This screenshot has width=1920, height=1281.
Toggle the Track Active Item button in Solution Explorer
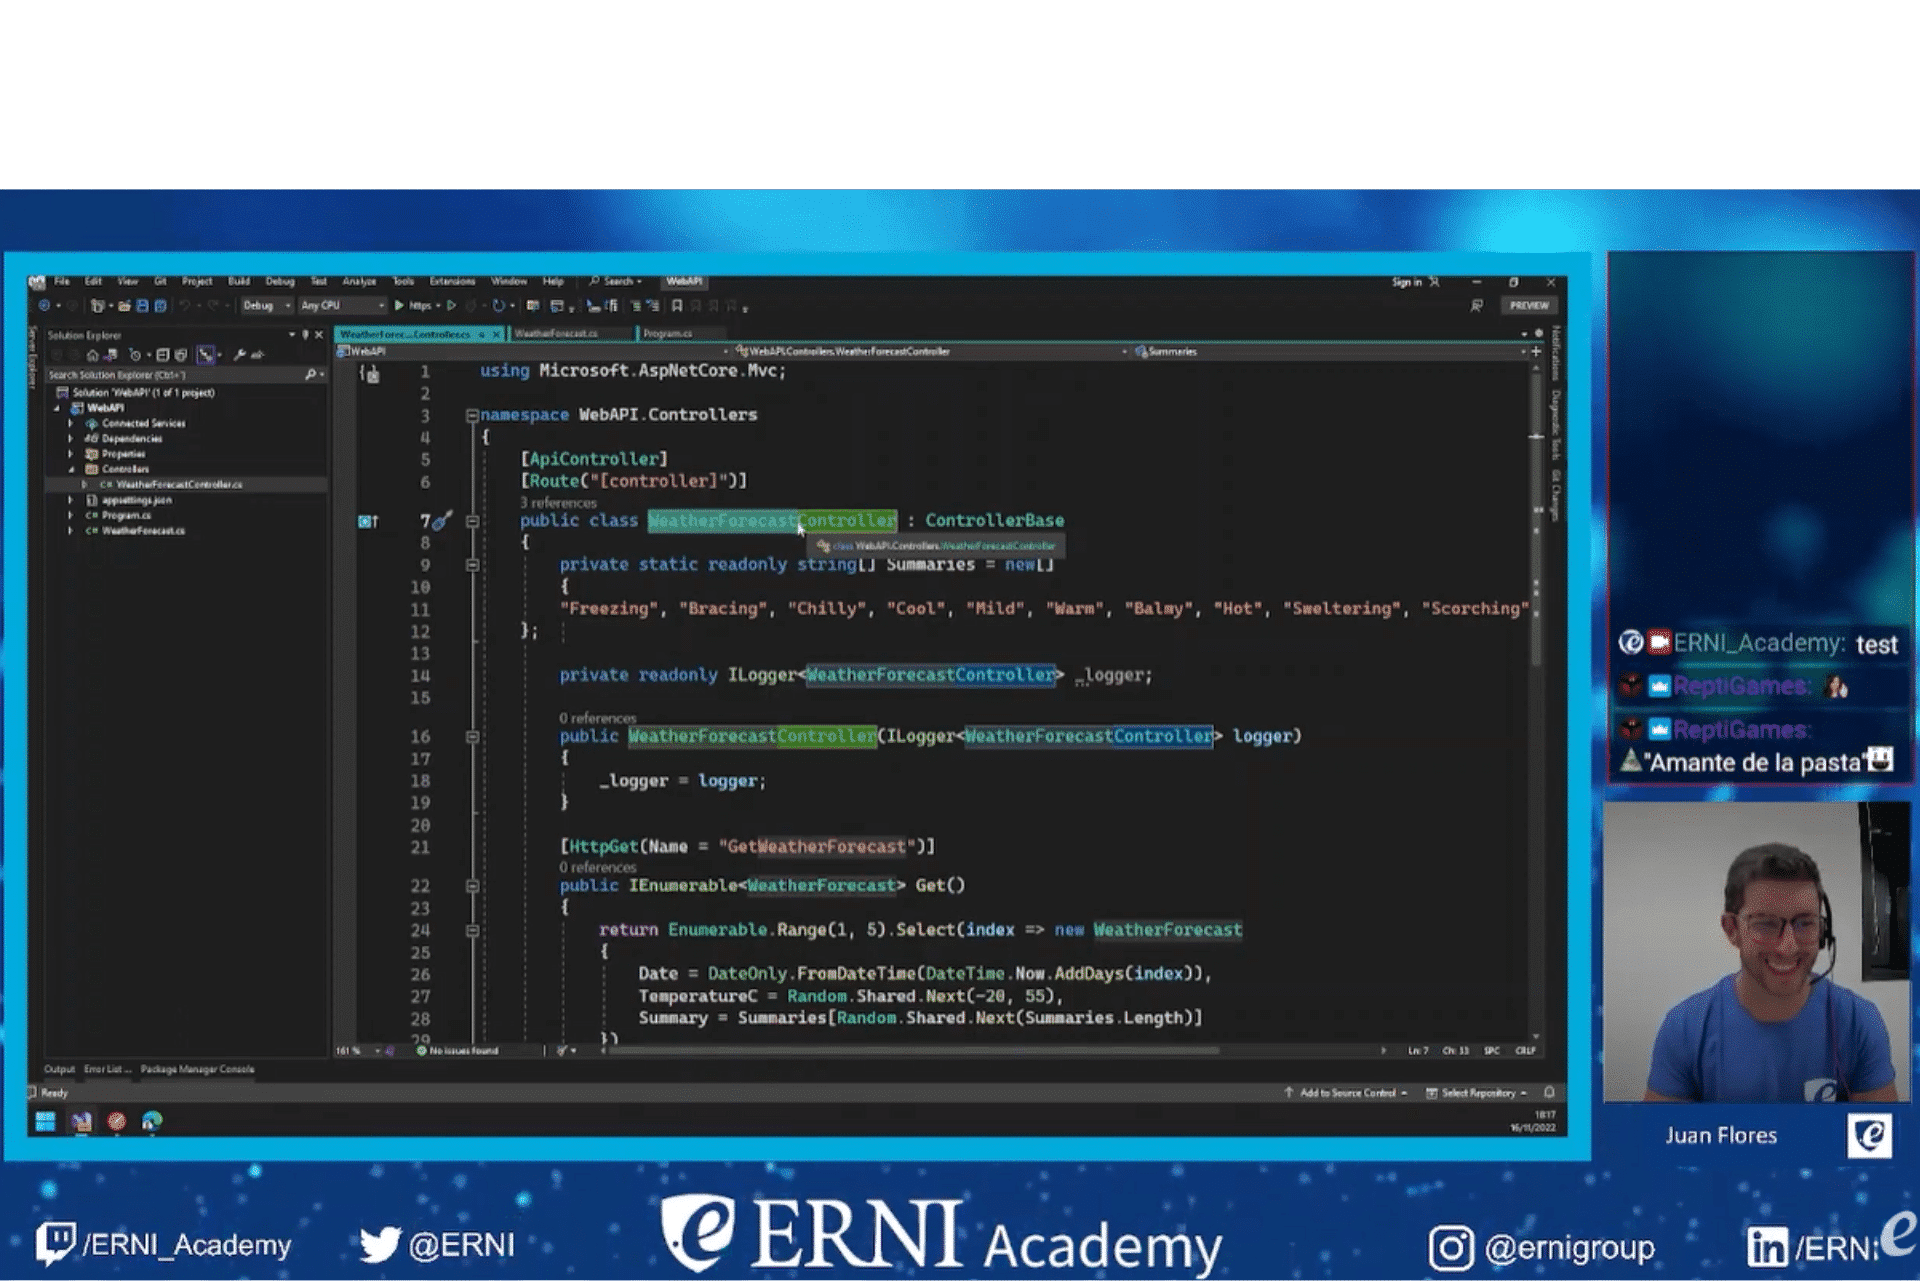coord(206,355)
